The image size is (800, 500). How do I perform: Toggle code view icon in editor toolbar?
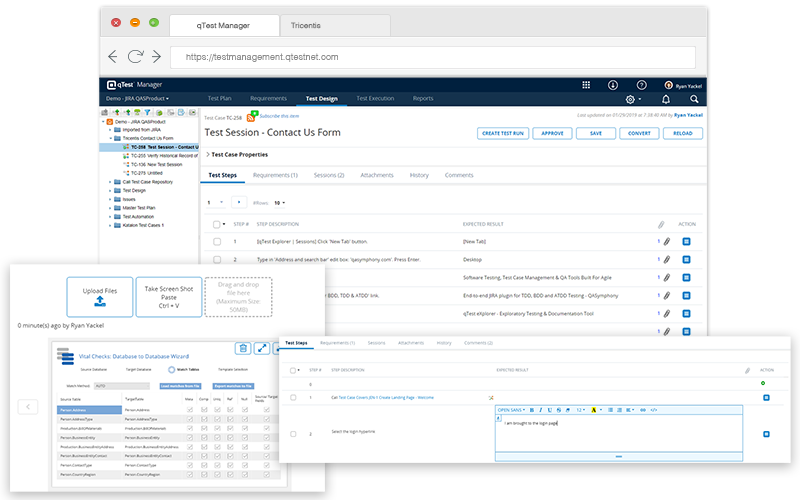coord(654,410)
